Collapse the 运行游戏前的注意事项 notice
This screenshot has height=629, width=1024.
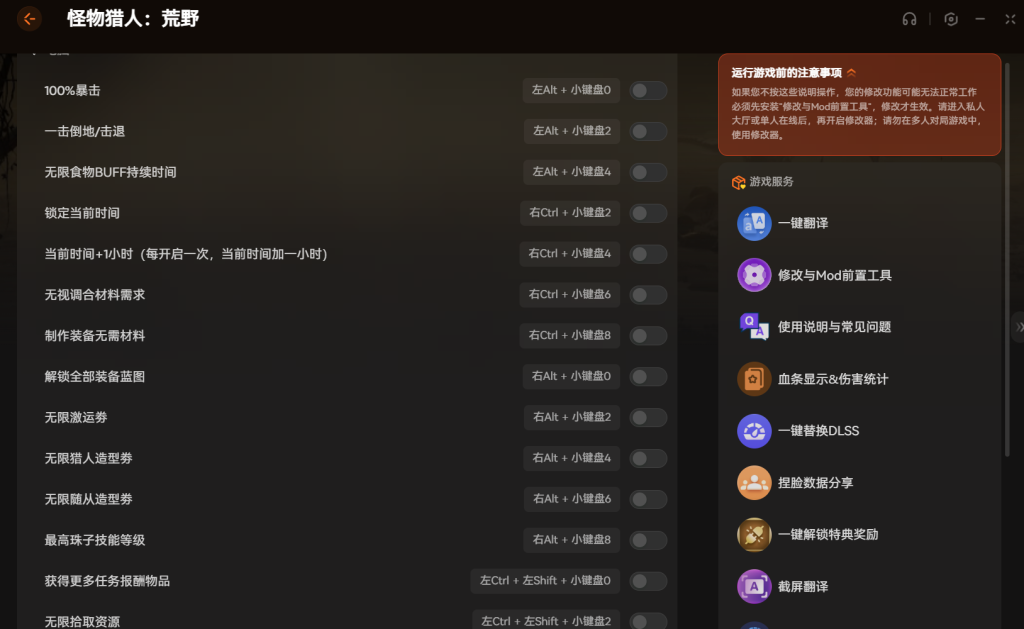852,73
